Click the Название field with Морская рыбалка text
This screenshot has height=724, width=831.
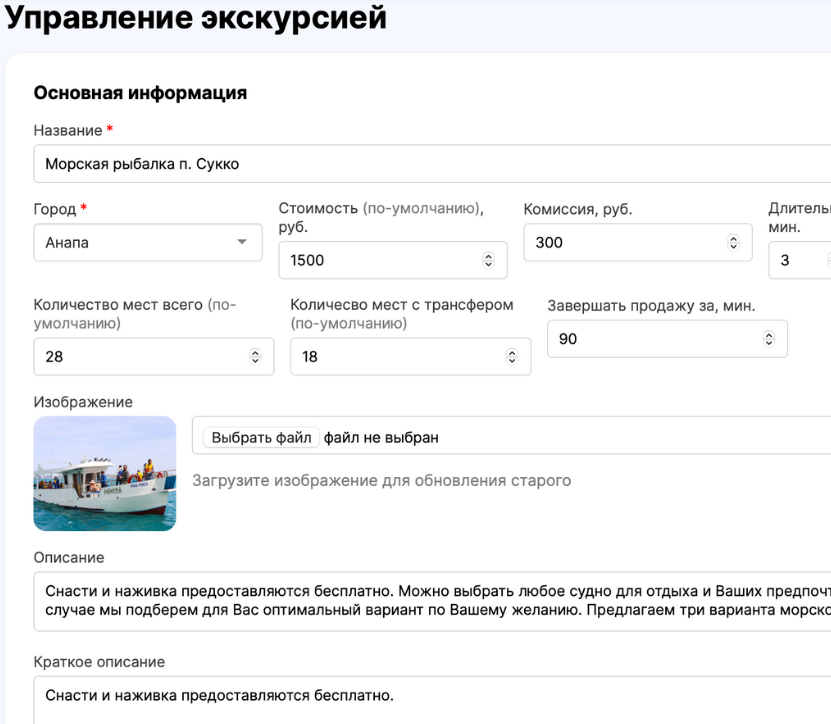click(430, 164)
